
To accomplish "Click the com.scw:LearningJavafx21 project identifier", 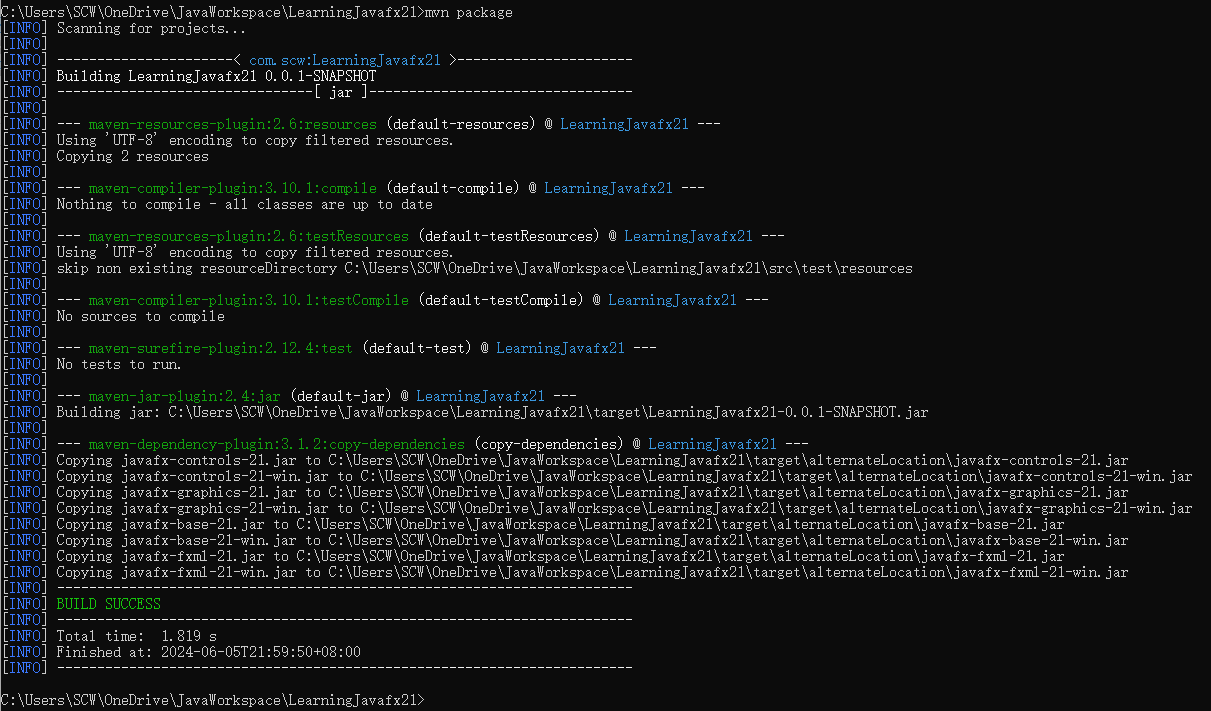I will tap(345, 60).
